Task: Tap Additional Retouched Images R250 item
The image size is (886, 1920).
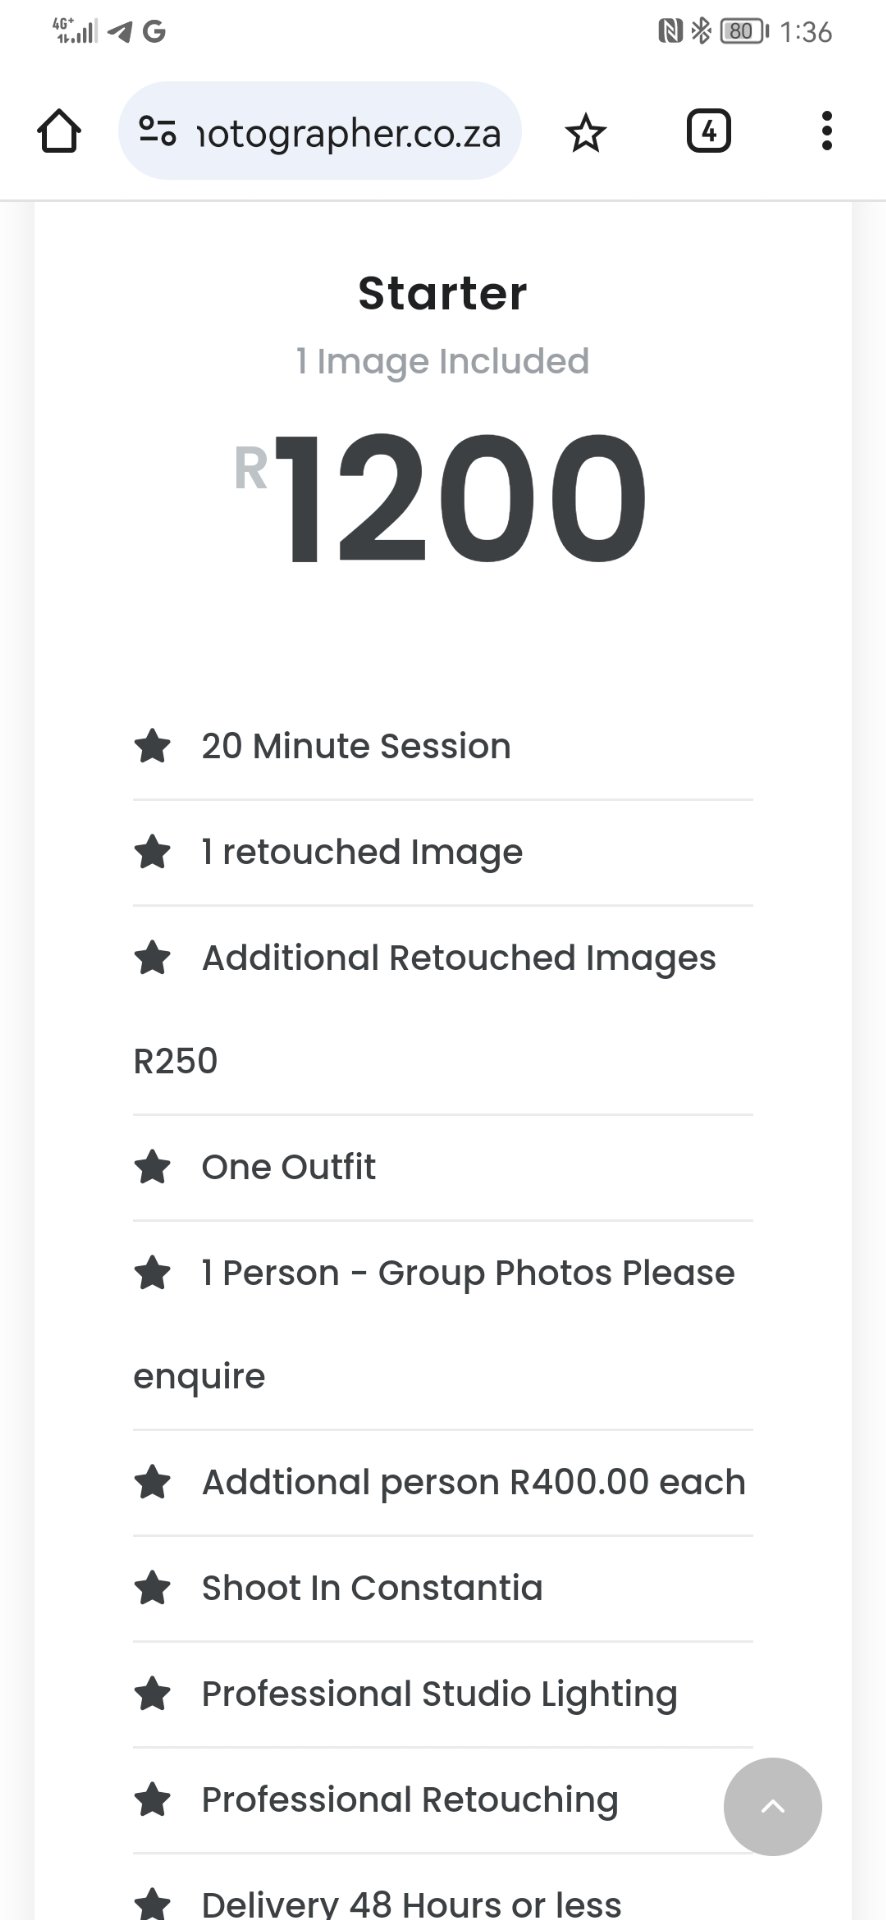Action: coord(458,958)
